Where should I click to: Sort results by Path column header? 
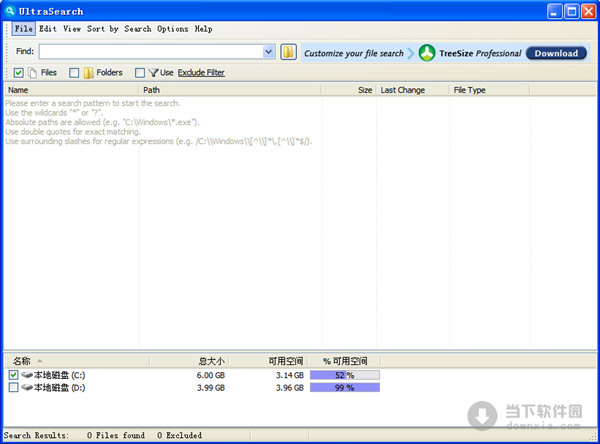230,90
